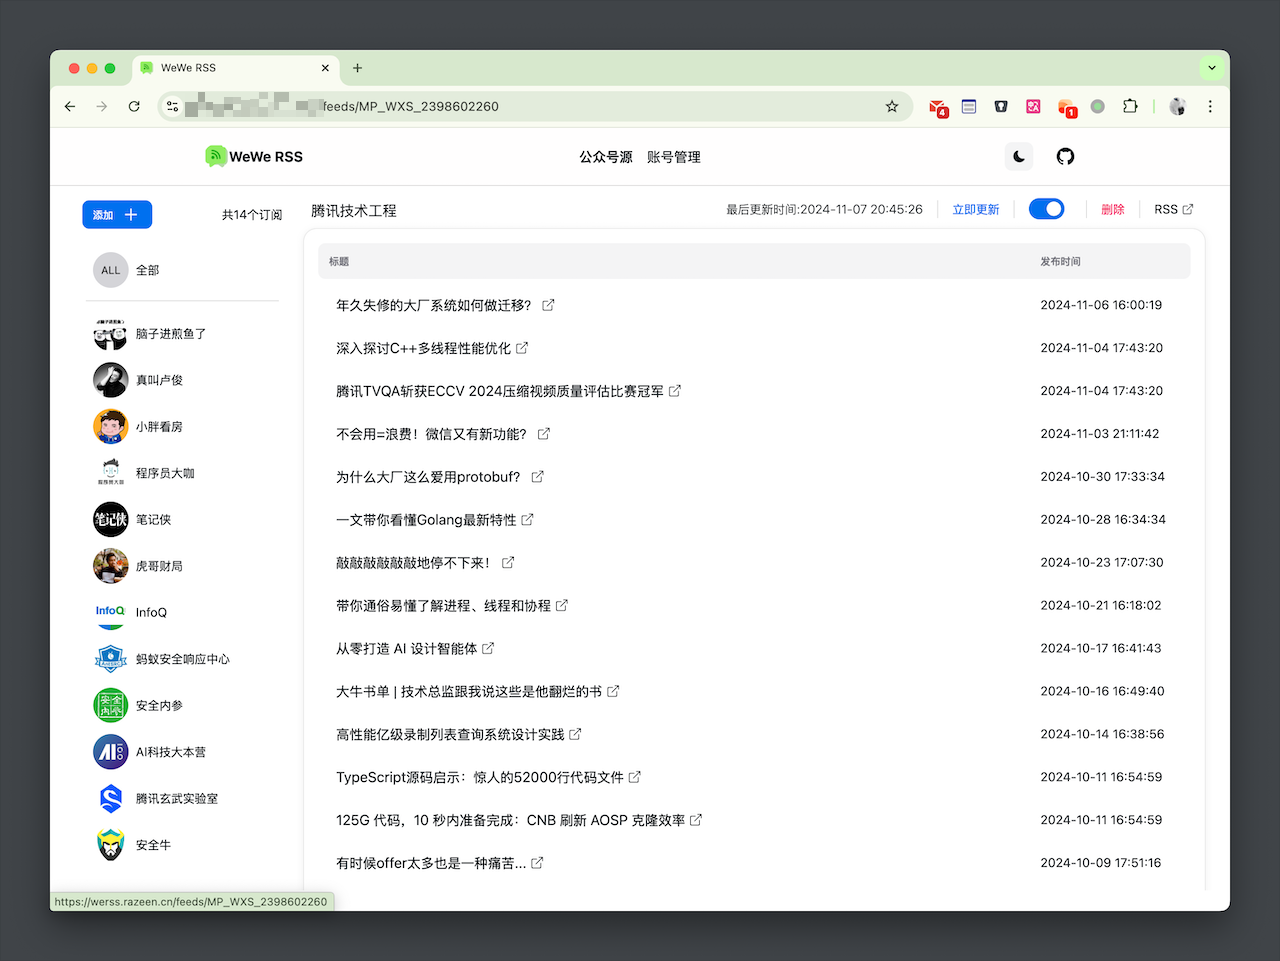This screenshot has width=1280, height=961.
Task: Select 脑子进煎鱼了 avatar in sidebar
Action: (x=110, y=334)
